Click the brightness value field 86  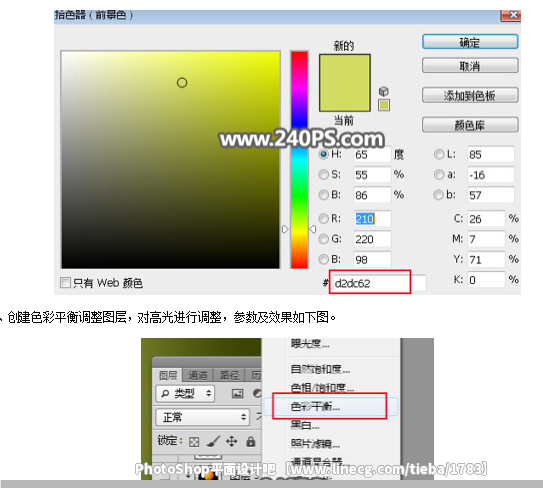pos(372,195)
